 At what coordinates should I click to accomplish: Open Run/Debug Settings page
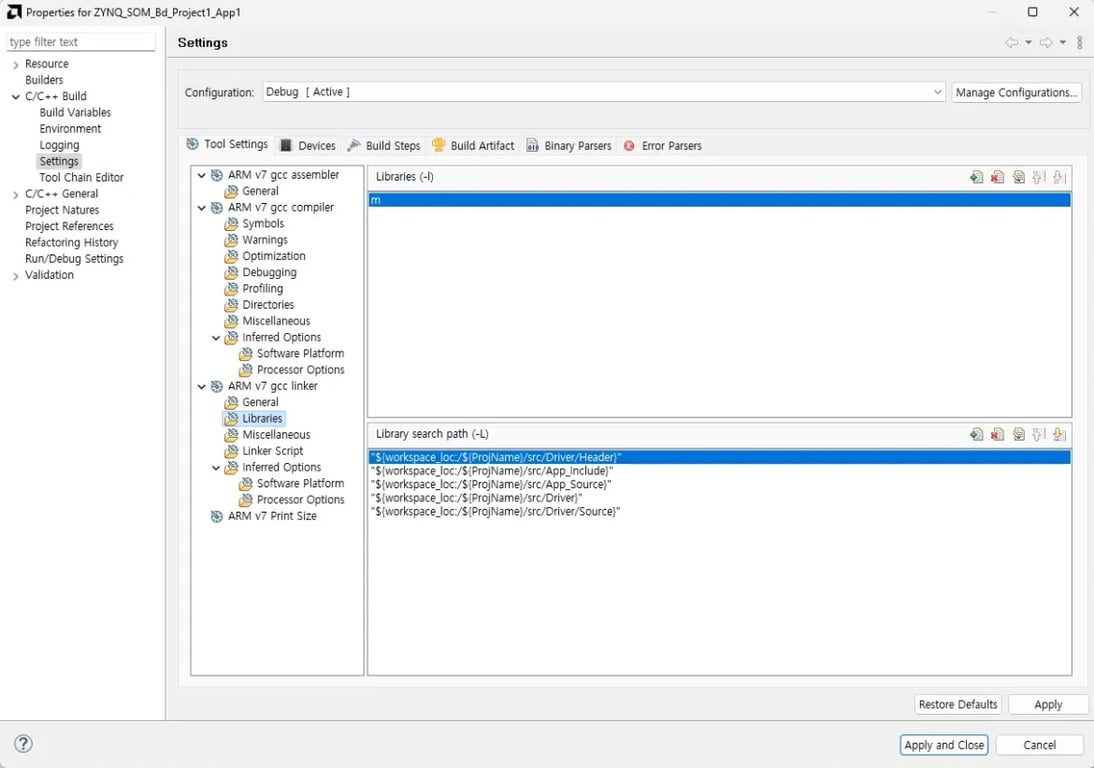[74, 259]
